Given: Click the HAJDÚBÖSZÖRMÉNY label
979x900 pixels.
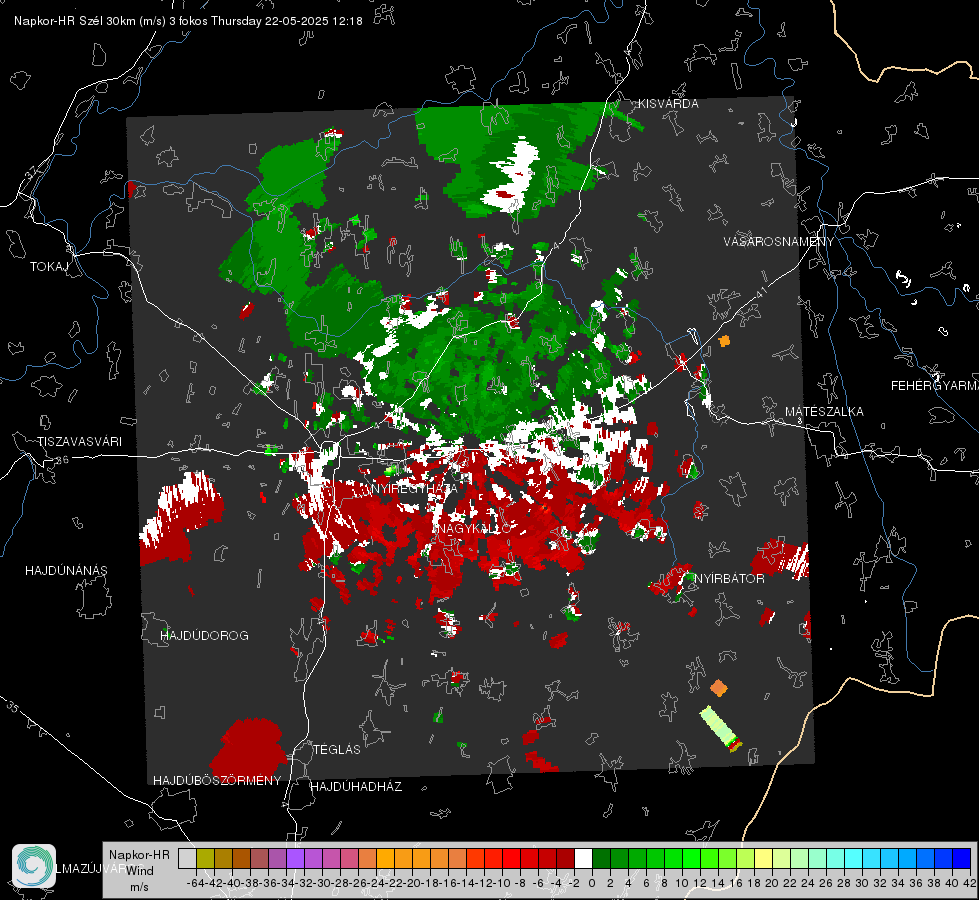Looking at the screenshot, I should 217,781.
